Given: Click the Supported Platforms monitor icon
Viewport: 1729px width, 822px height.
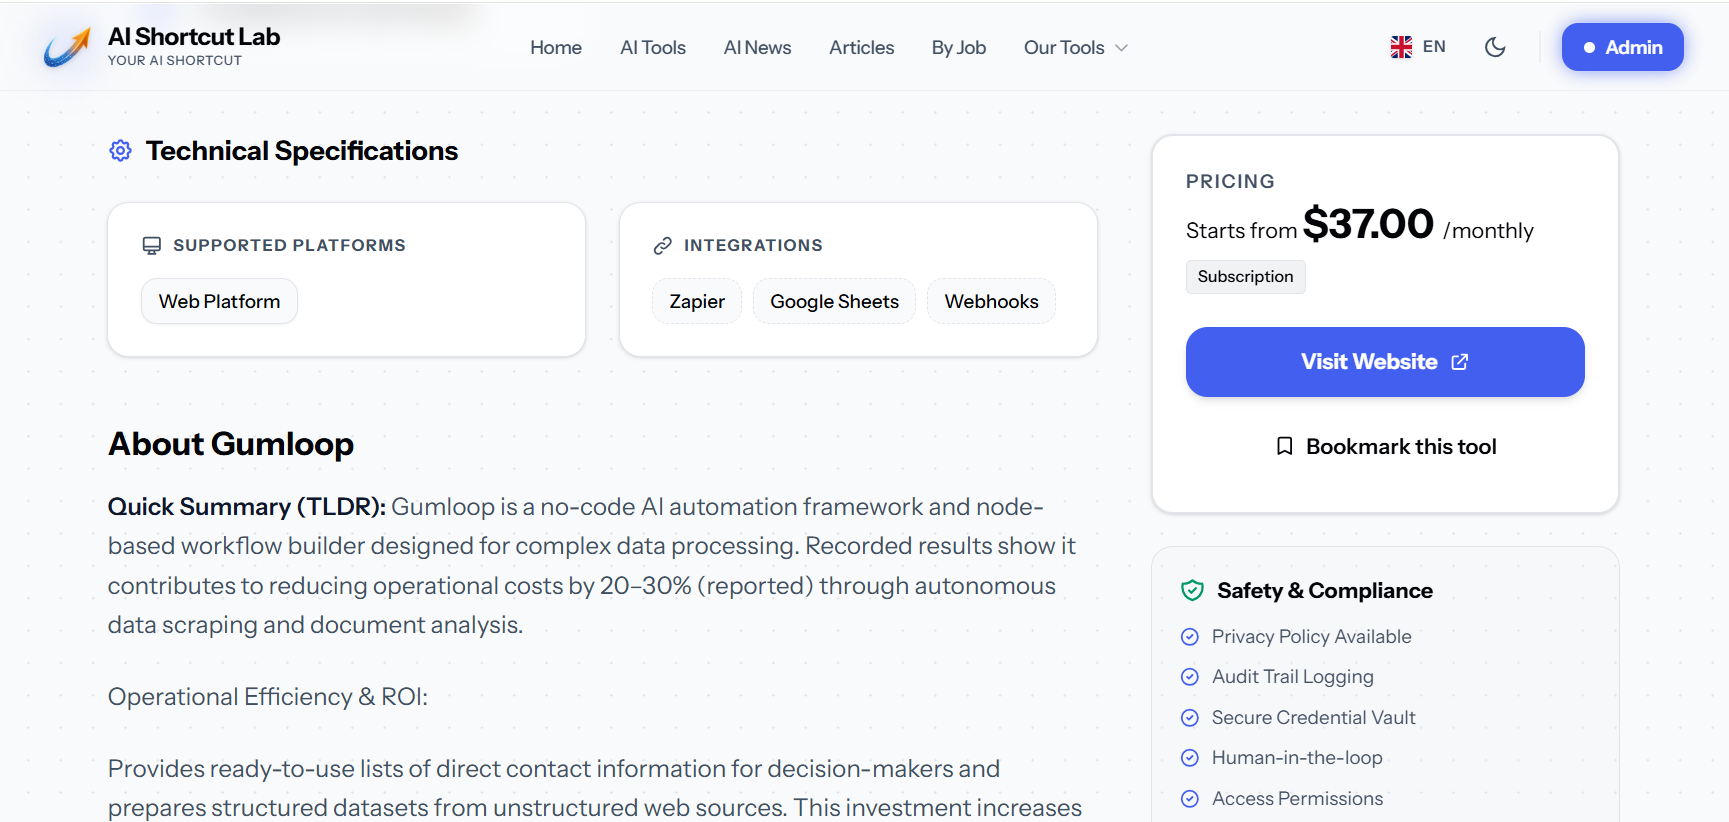Looking at the screenshot, I should tap(152, 246).
